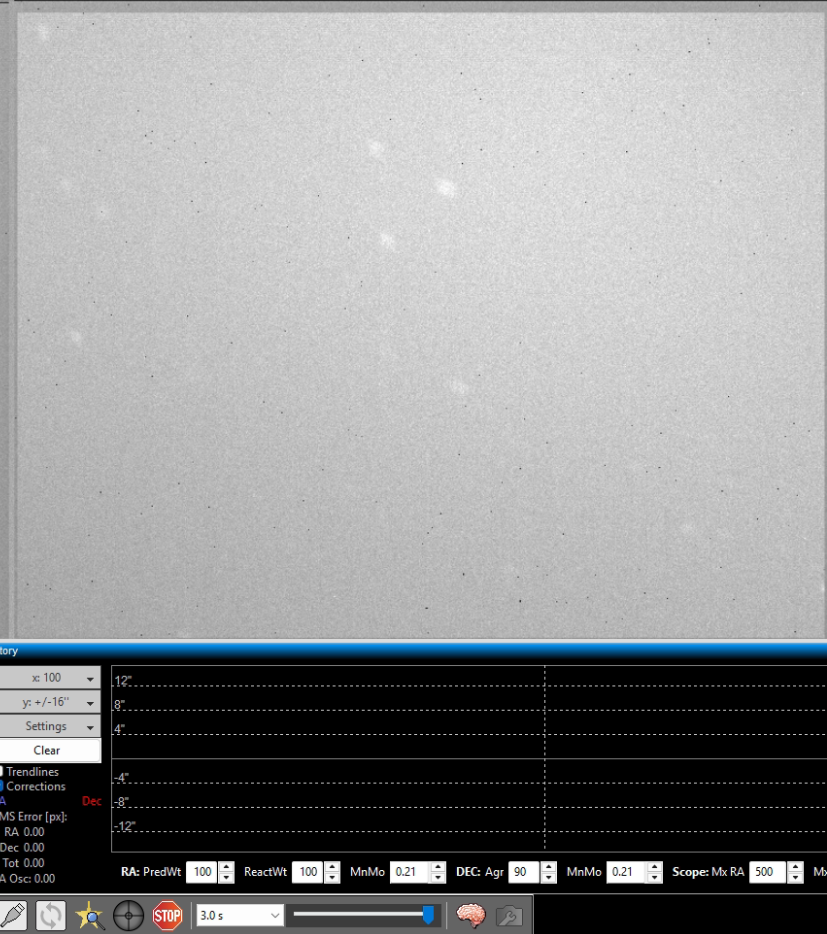Click the Clear graph button
The width and height of the screenshot is (827, 934).
[x=50, y=751]
